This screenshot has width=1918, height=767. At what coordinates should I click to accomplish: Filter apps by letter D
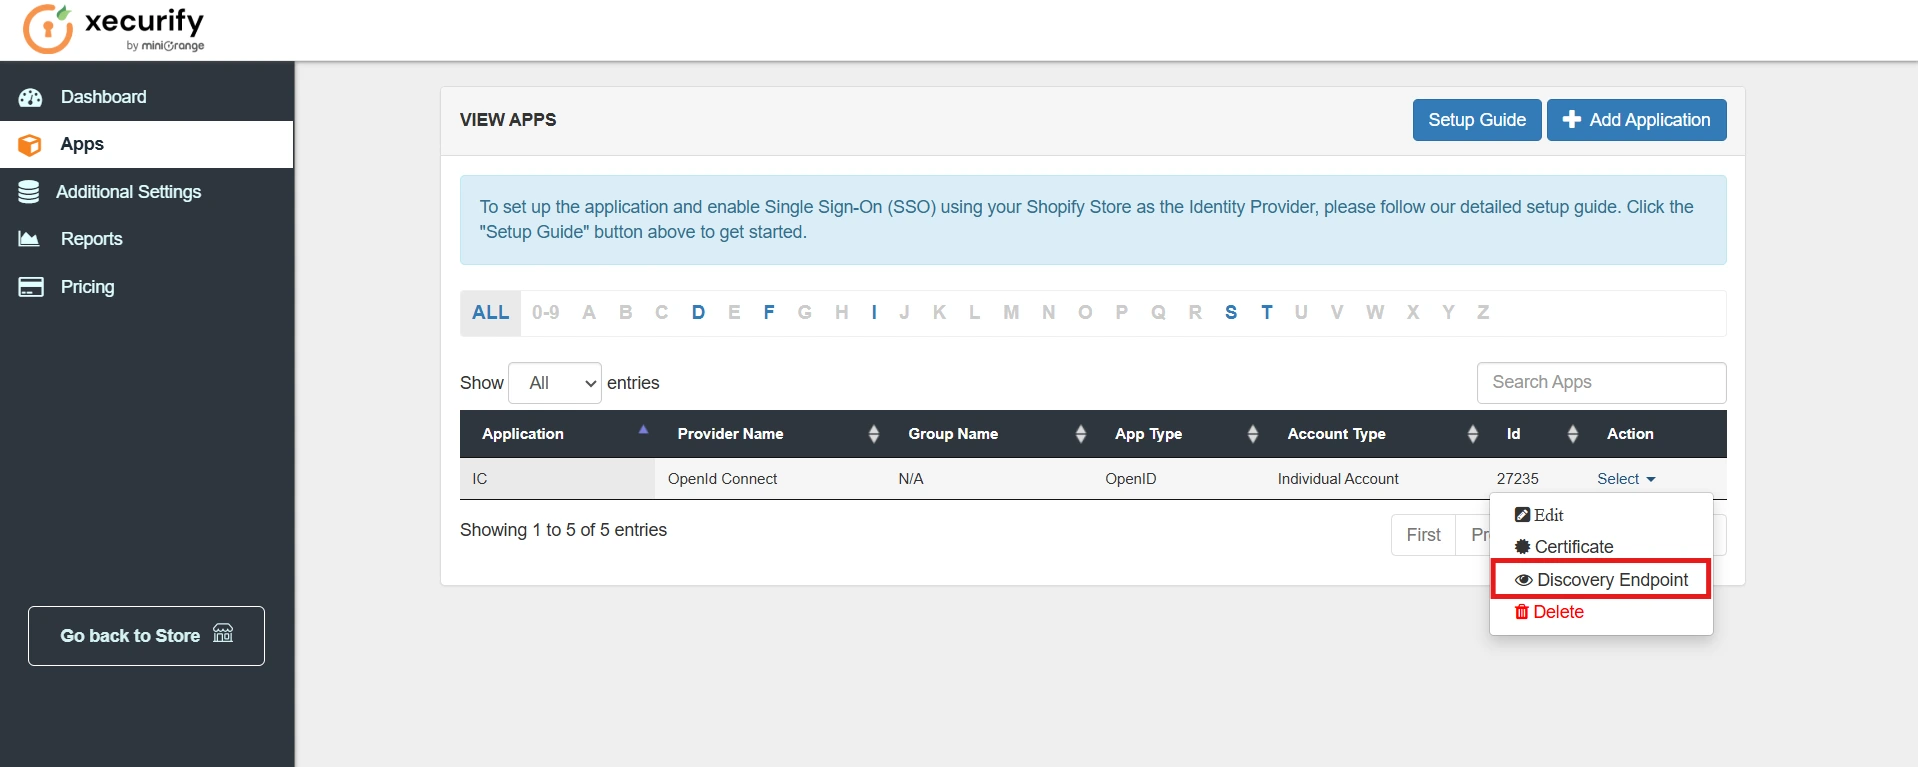coord(698,313)
